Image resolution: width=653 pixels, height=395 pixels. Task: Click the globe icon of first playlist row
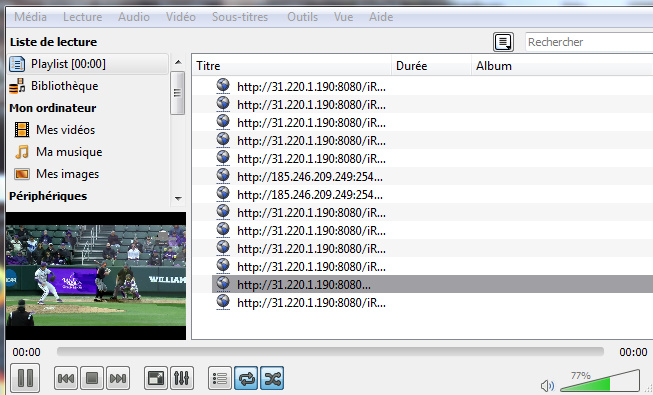tap(223, 85)
